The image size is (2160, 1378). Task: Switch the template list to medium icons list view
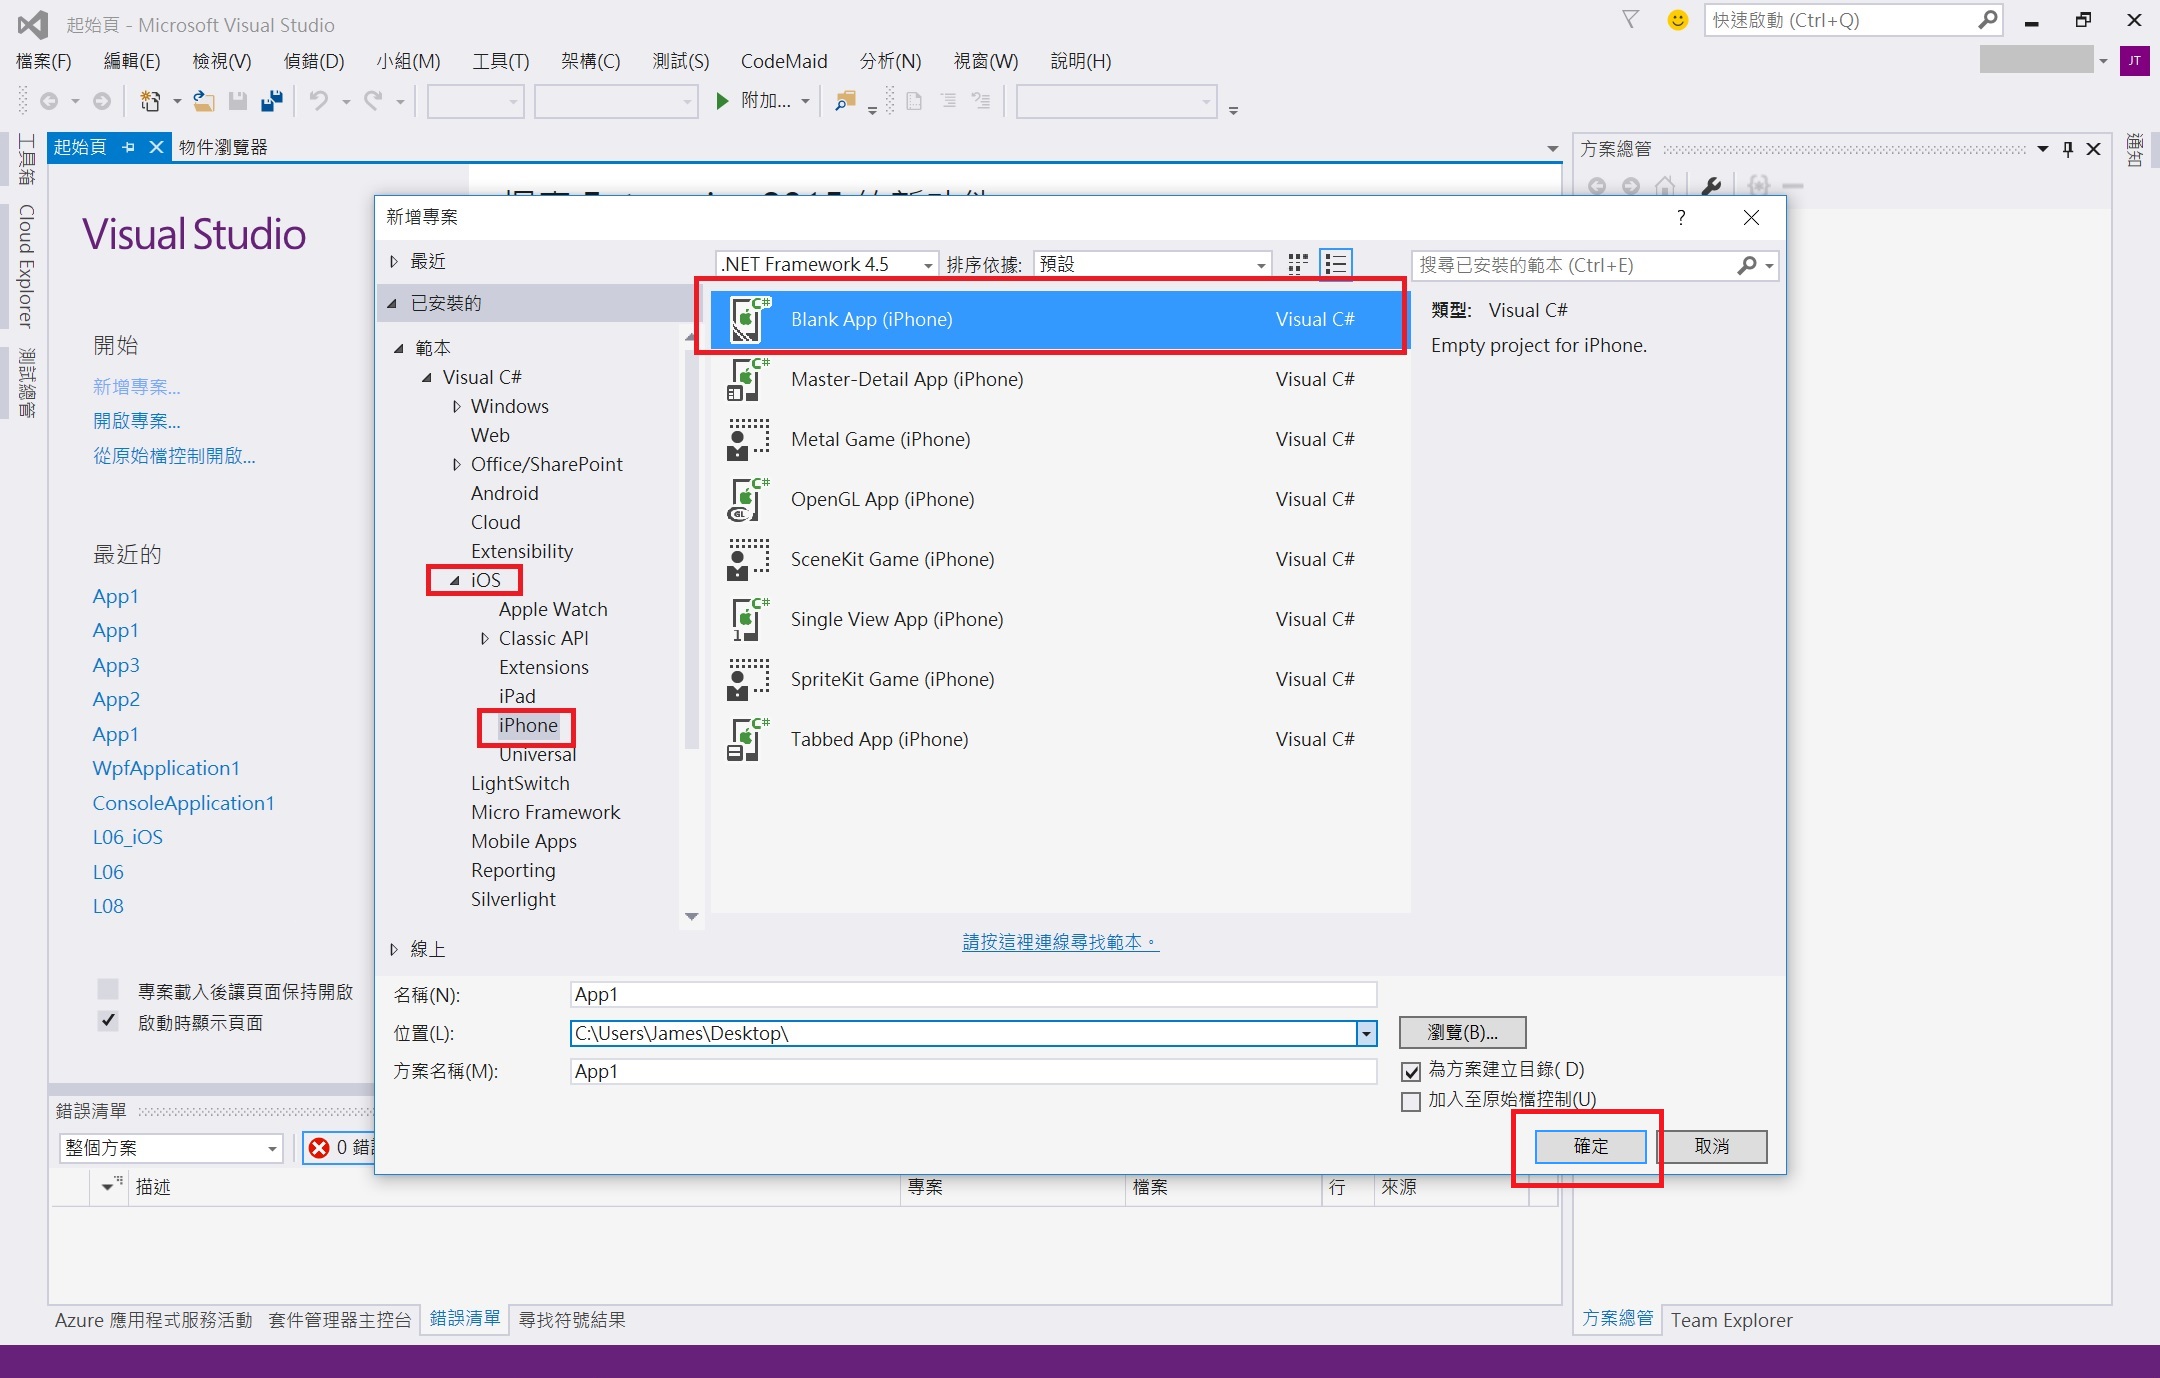[x=1336, y=264]
